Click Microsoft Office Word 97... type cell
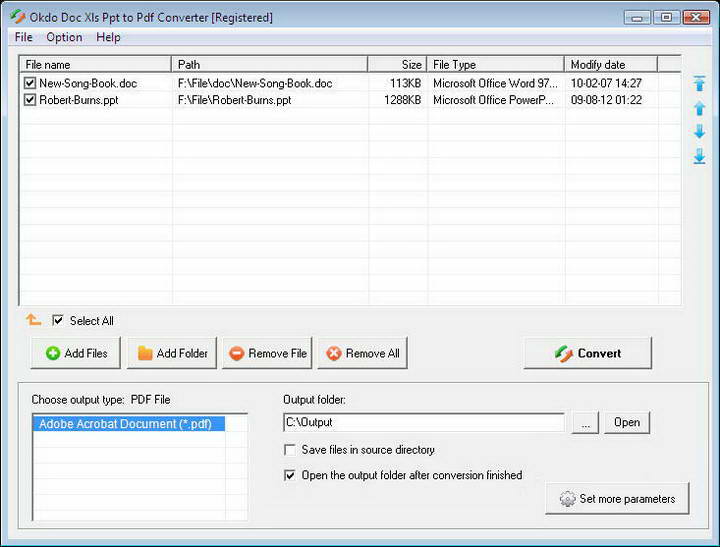The height and width of the screenshot is (547, 720). (495, 83)
